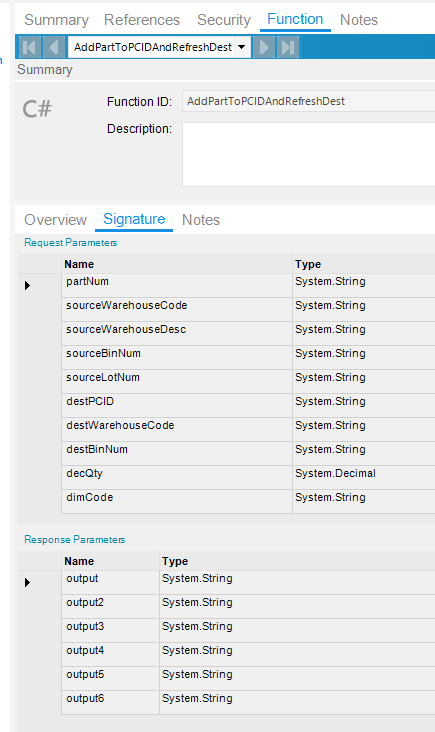
Task: Select the partNum row indicator arrow
Action: (x=28, y=285)
